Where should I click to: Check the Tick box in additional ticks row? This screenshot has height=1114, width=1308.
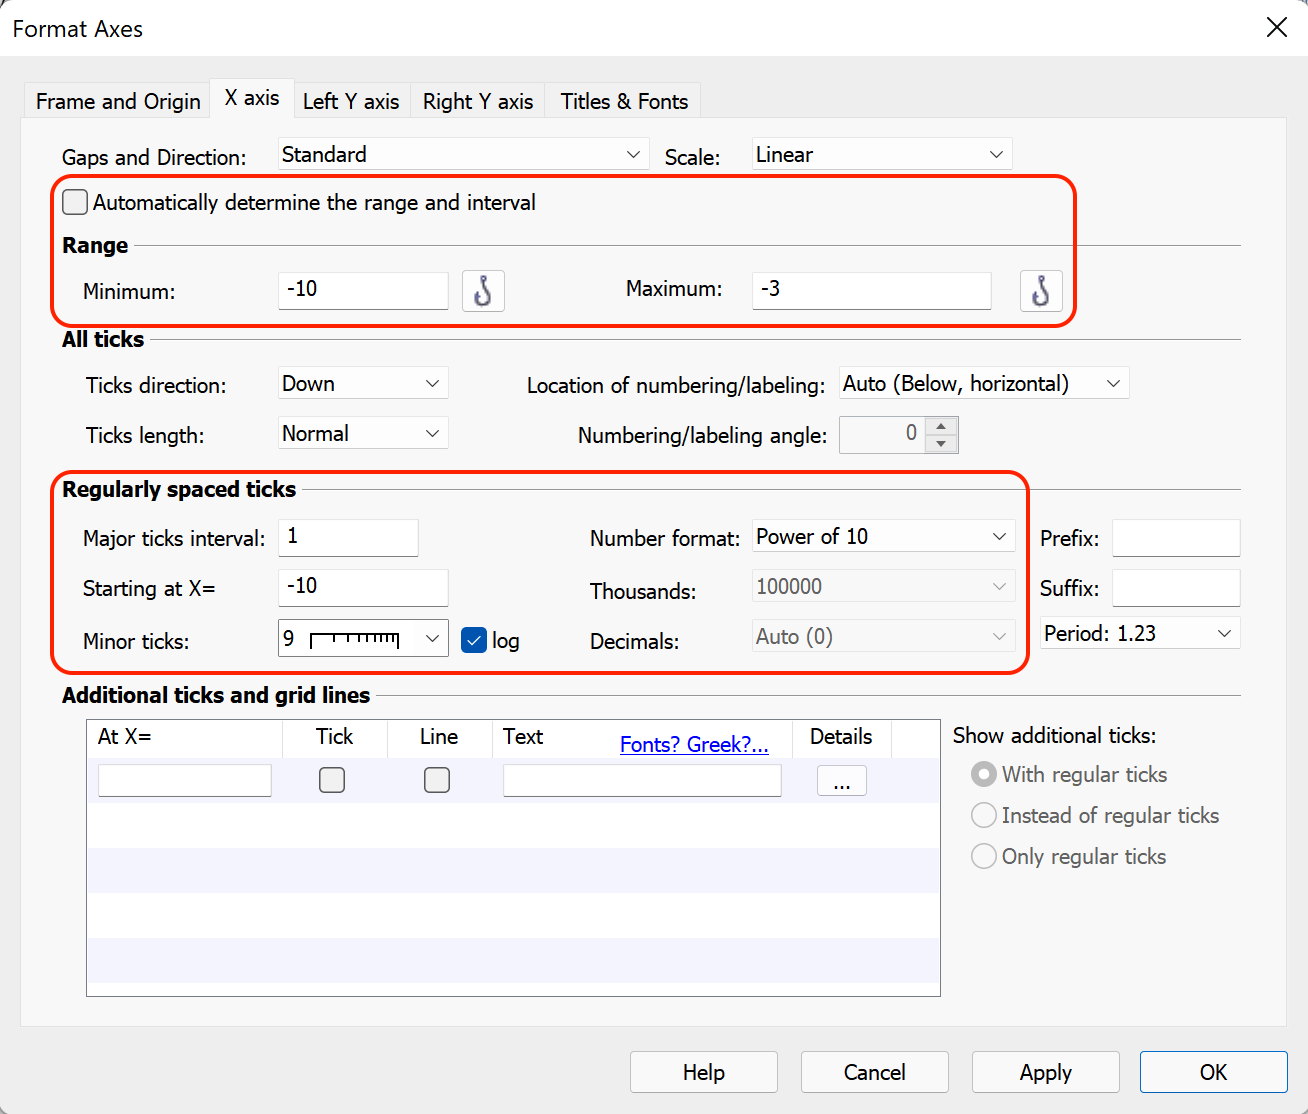point(332,780)
